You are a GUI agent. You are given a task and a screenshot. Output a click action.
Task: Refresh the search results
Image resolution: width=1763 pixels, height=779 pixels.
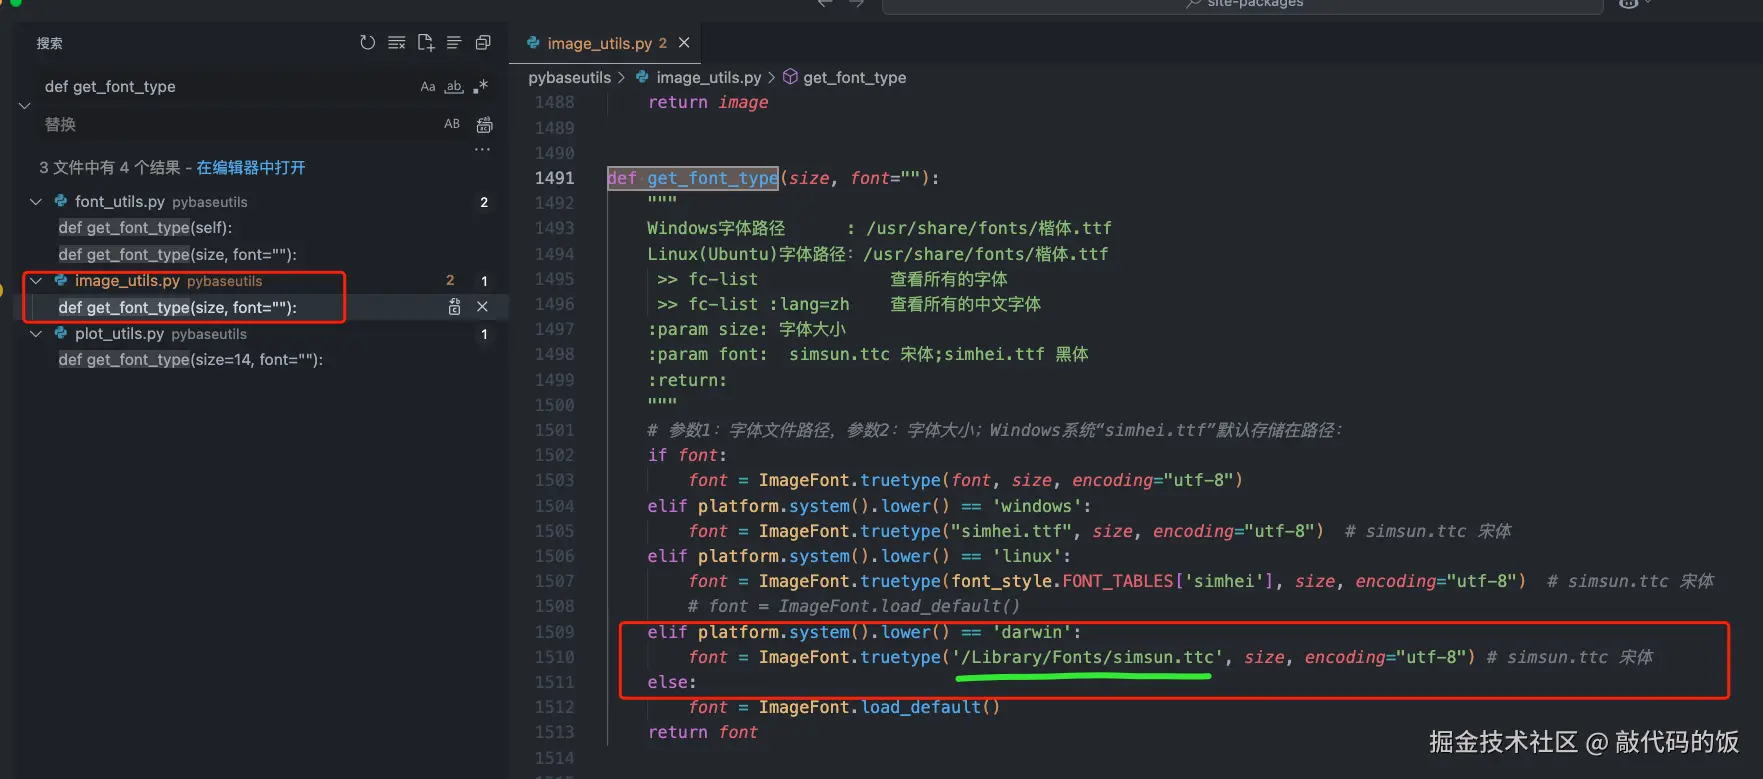pos(367,43)
